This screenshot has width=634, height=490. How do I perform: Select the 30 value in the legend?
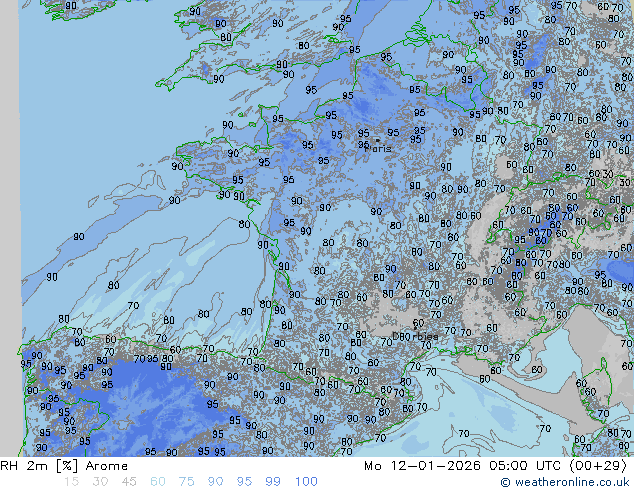100,482
